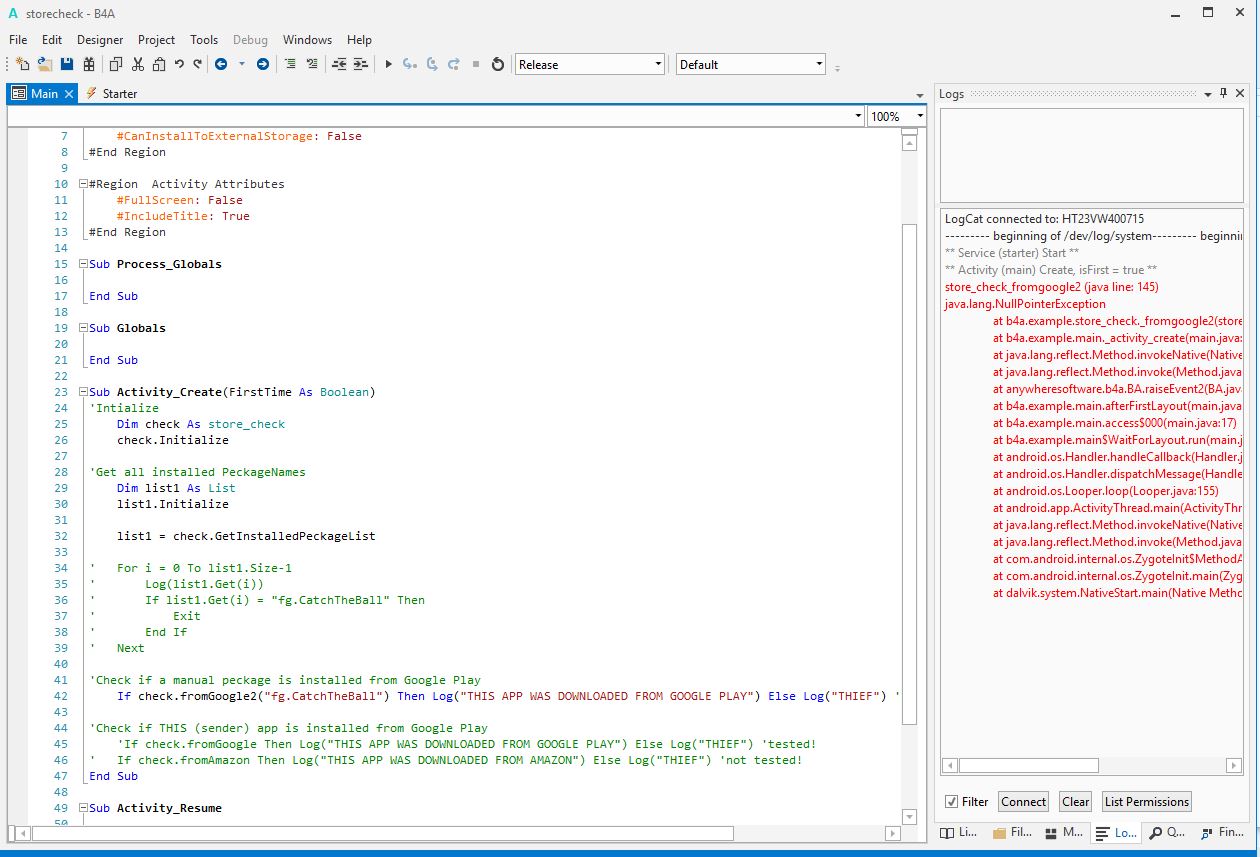The height and width of the screenshot is (857, 1260).
Task: Click the restart circular arrow icon
Action: [497, 64]
